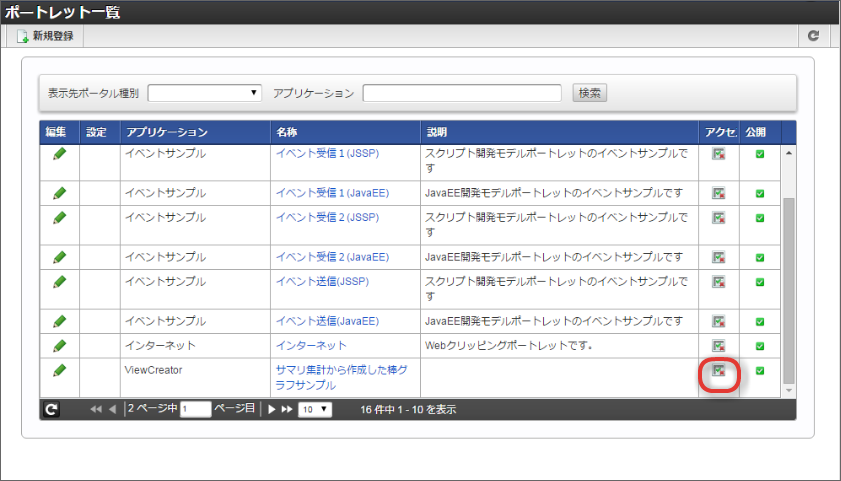Sort by the 設定 column header
This screenshot has height=481, width=841.
(x=100, y=132)
